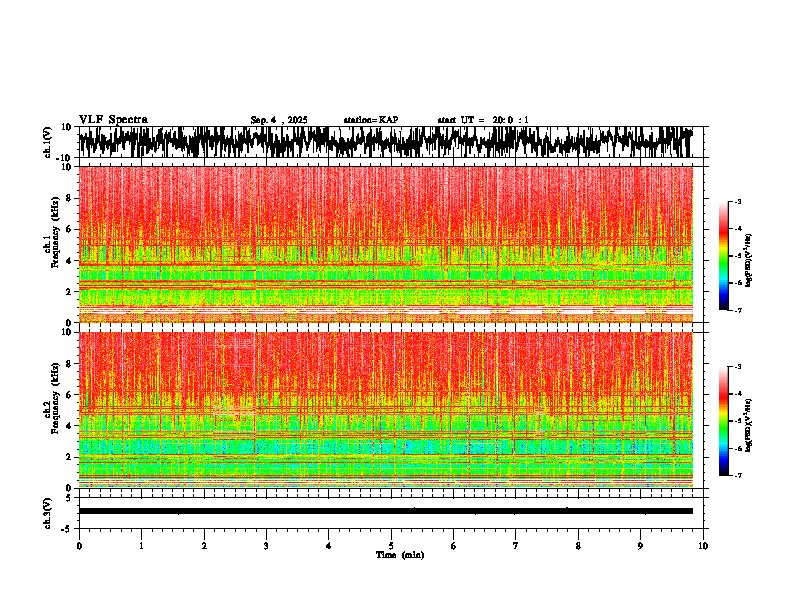
Task: Click the ch.1(V) waveform axis label
Action: [x=48, y=142]
